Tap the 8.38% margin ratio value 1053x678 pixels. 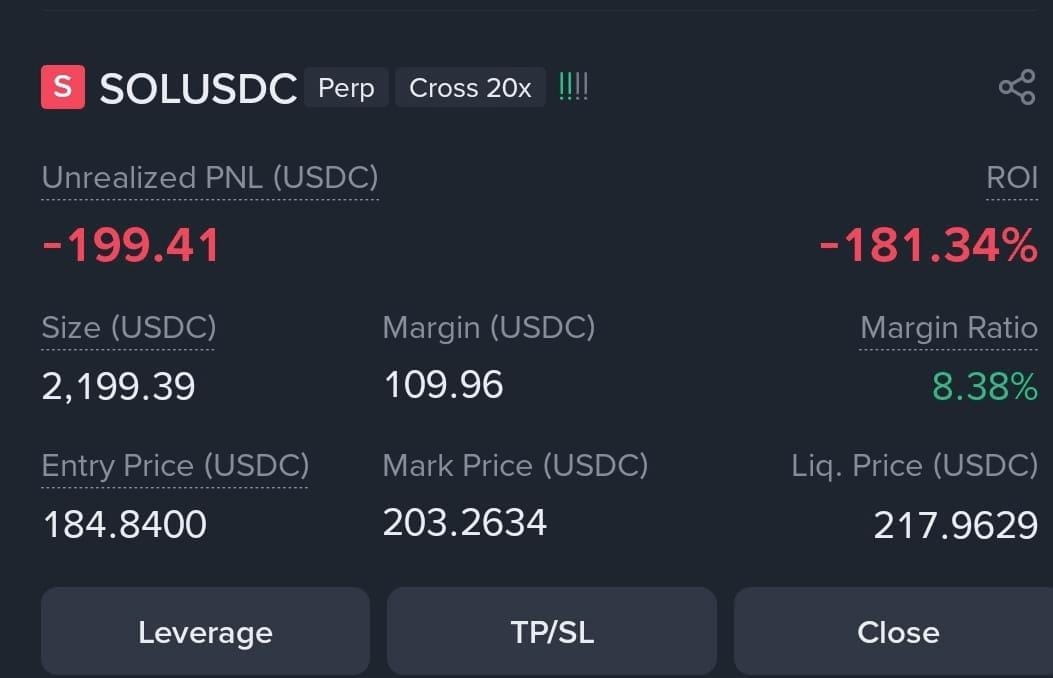[x=985, y=387]
